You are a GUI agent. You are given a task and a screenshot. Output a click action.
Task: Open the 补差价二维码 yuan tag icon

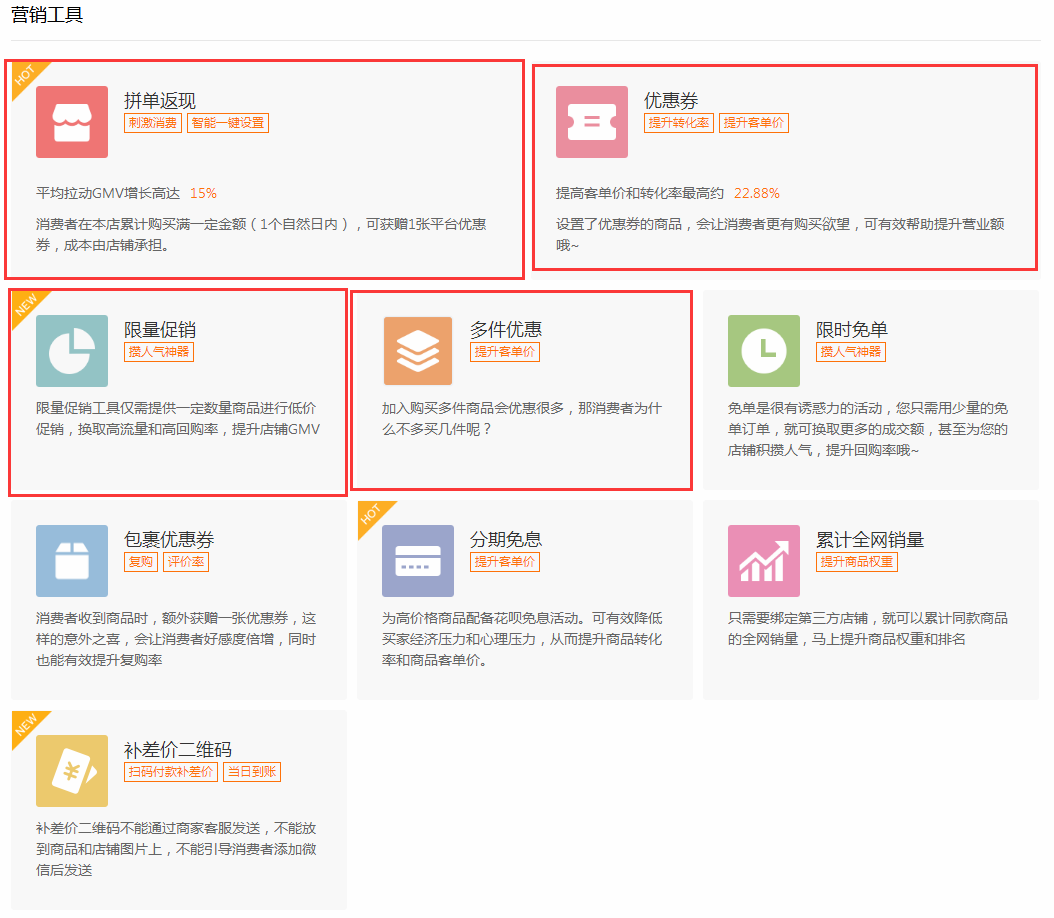tap(72, 771)
